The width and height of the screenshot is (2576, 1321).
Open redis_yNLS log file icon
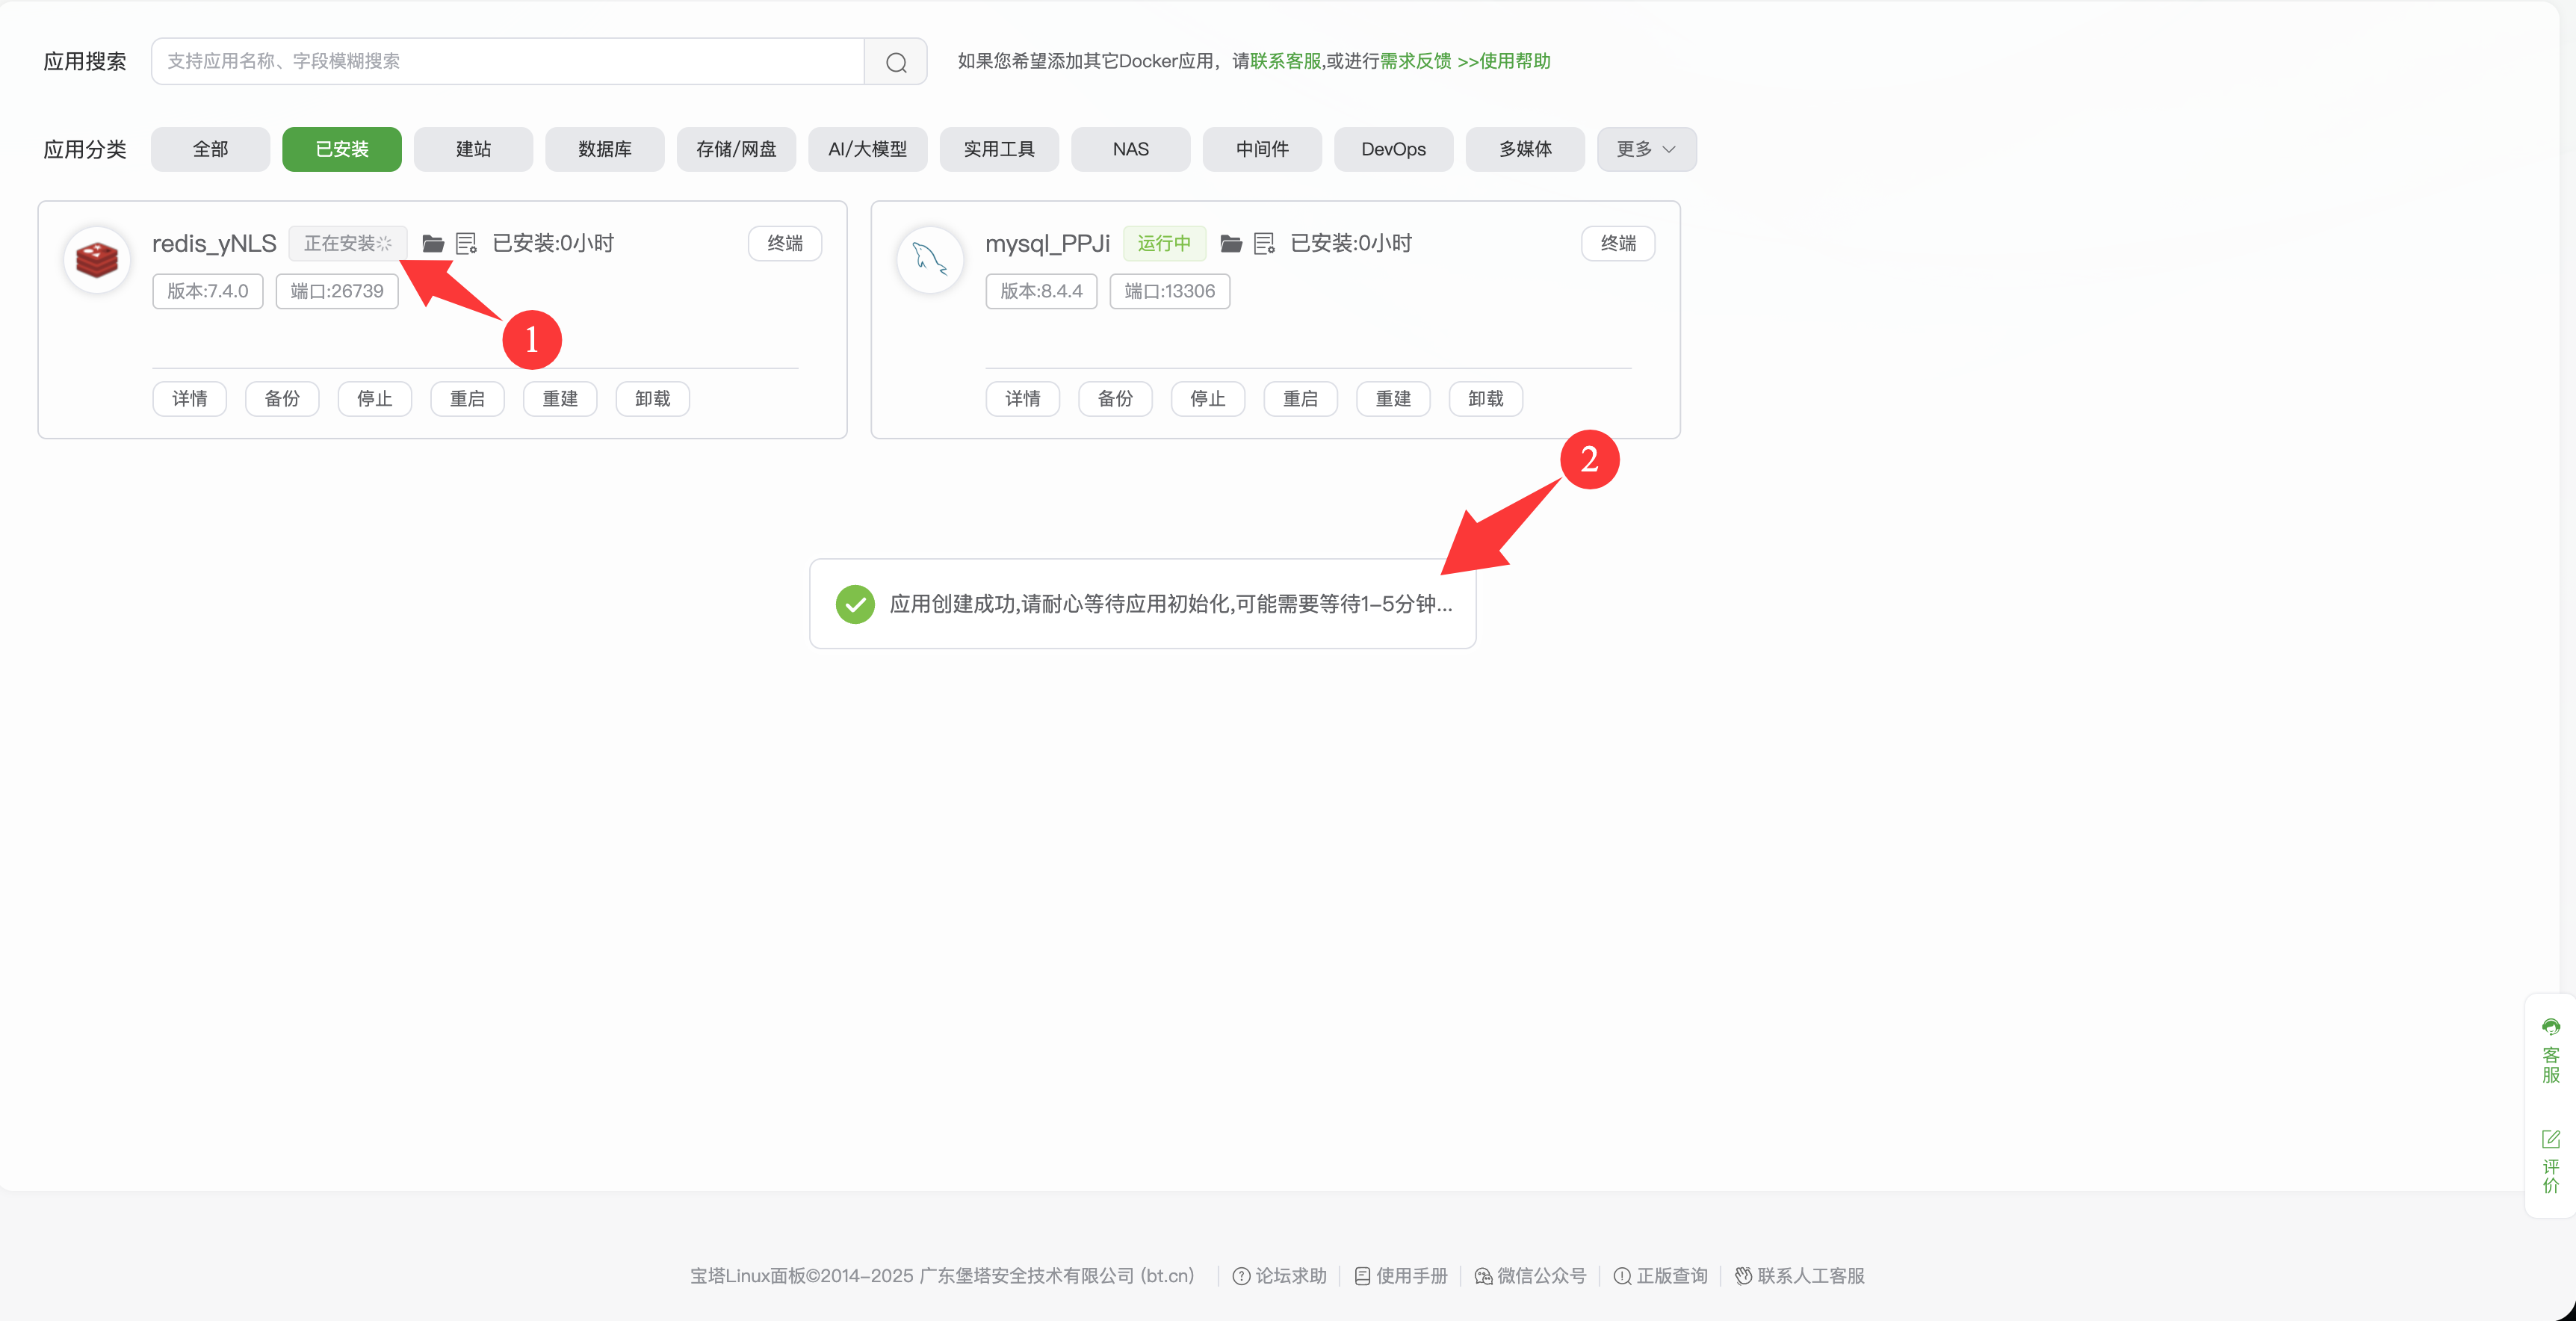[x=466, y=243]
